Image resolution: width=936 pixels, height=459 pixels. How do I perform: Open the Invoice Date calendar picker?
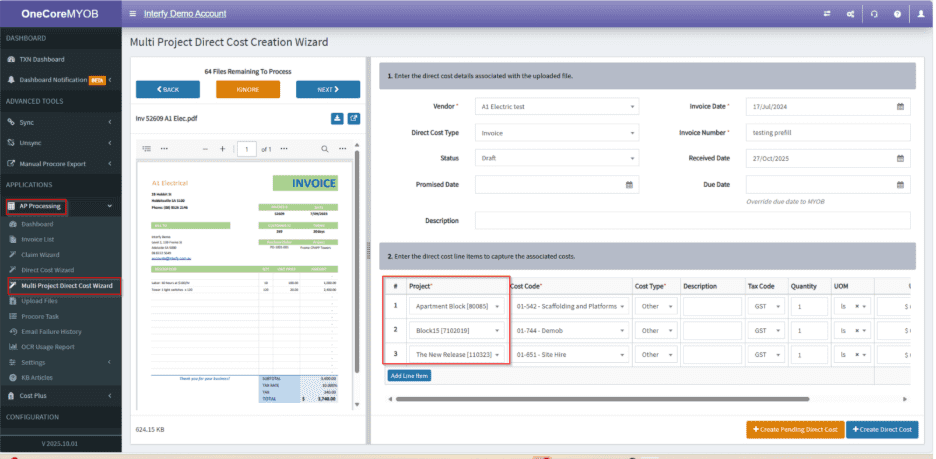pos(900,106)
